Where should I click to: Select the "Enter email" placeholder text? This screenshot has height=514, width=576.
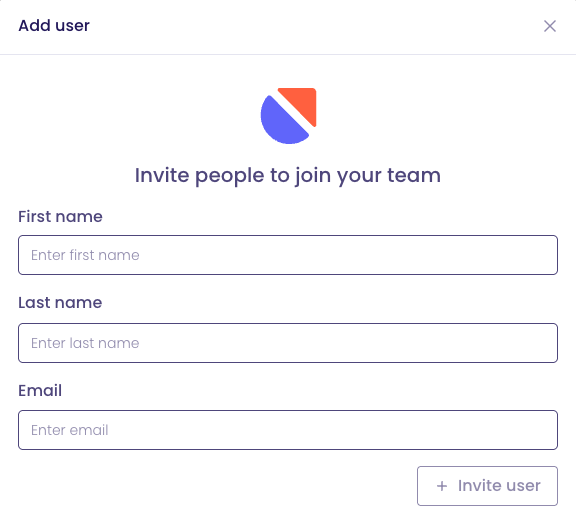70,430
